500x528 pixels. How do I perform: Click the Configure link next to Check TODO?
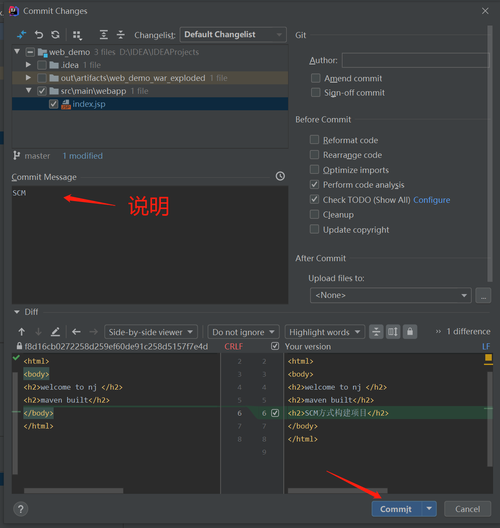[x=432, y=200]
